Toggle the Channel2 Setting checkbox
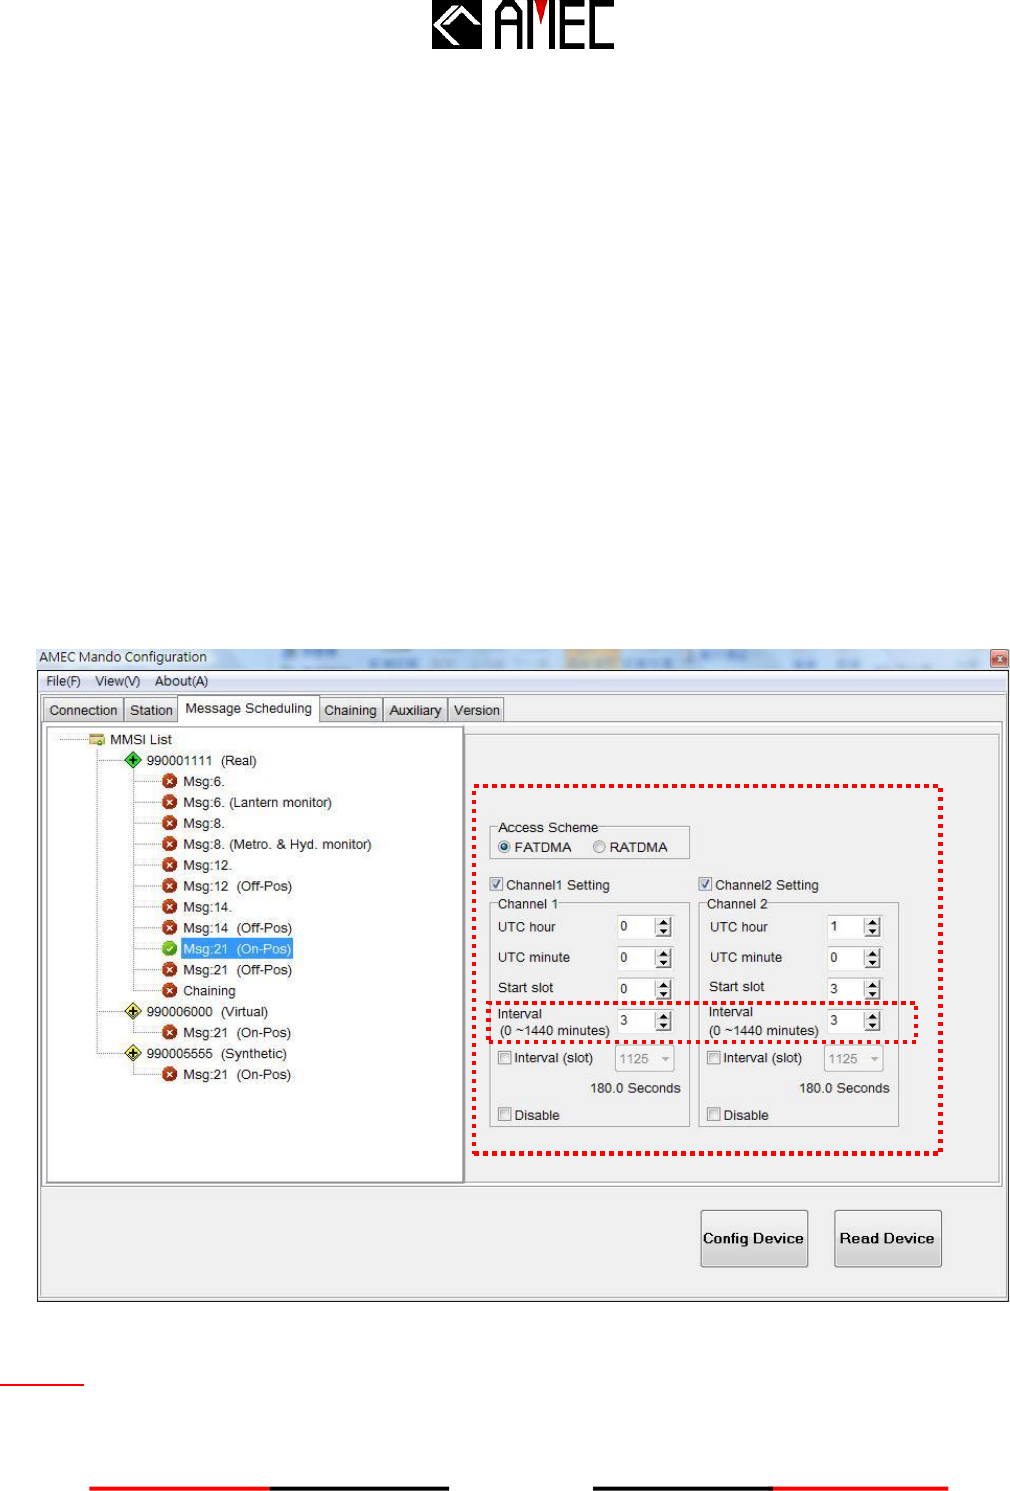The width and height of the screenshot is (1010, 1491). [705, 884]
